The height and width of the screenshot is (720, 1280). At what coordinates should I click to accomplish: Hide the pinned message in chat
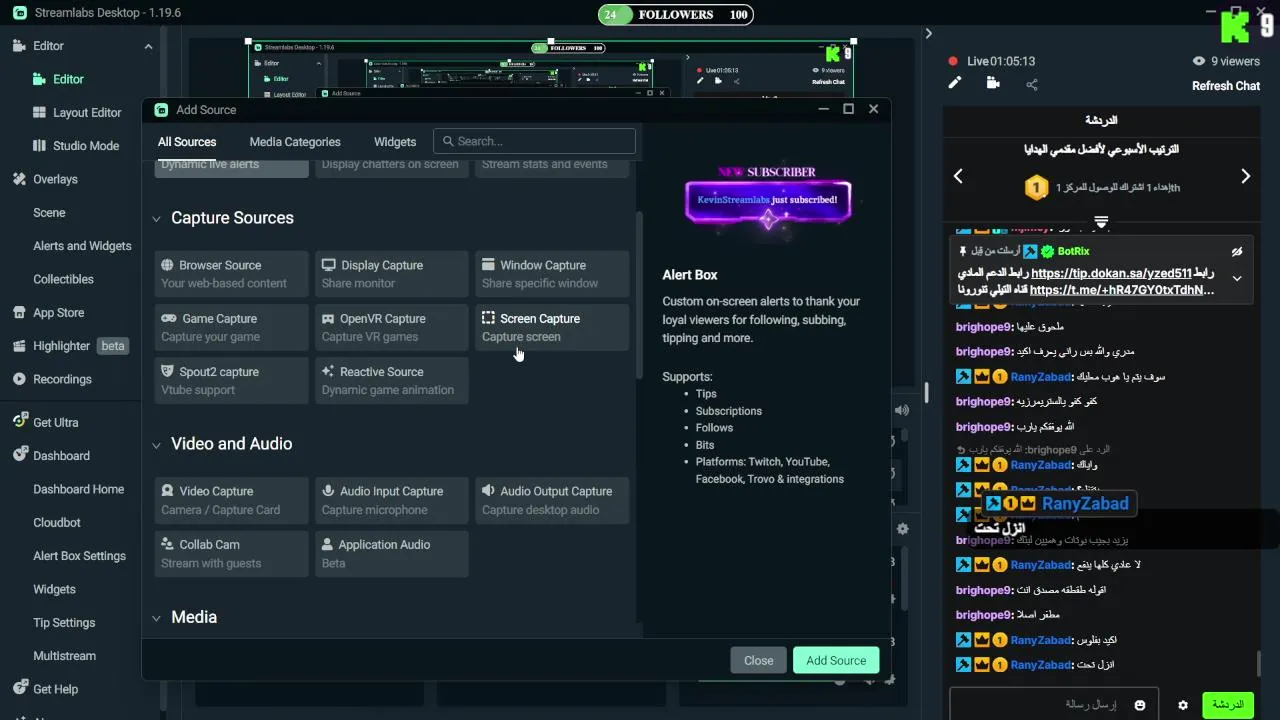point(1237,252)
